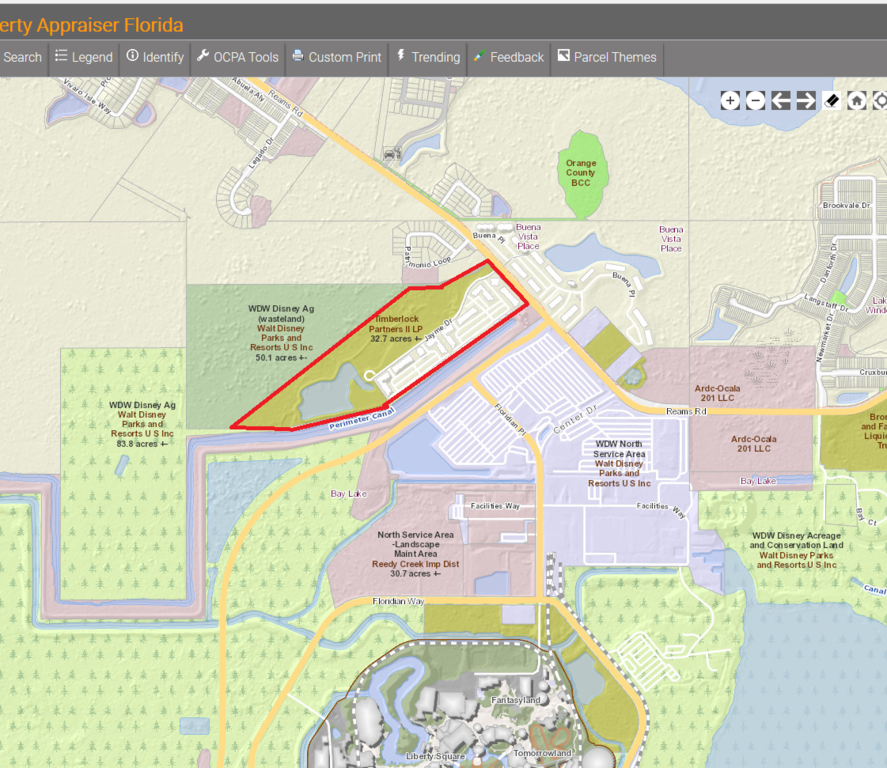The height and width of the screenshot is (768, 887).
Task: Click the home extent icon
Action: coord(857,100)
